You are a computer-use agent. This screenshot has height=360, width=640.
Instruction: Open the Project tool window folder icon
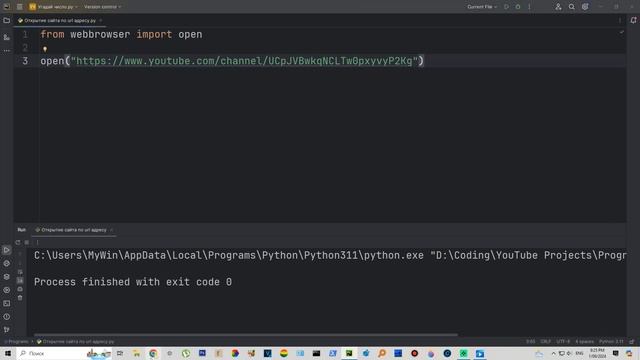(x=7, y=20)
